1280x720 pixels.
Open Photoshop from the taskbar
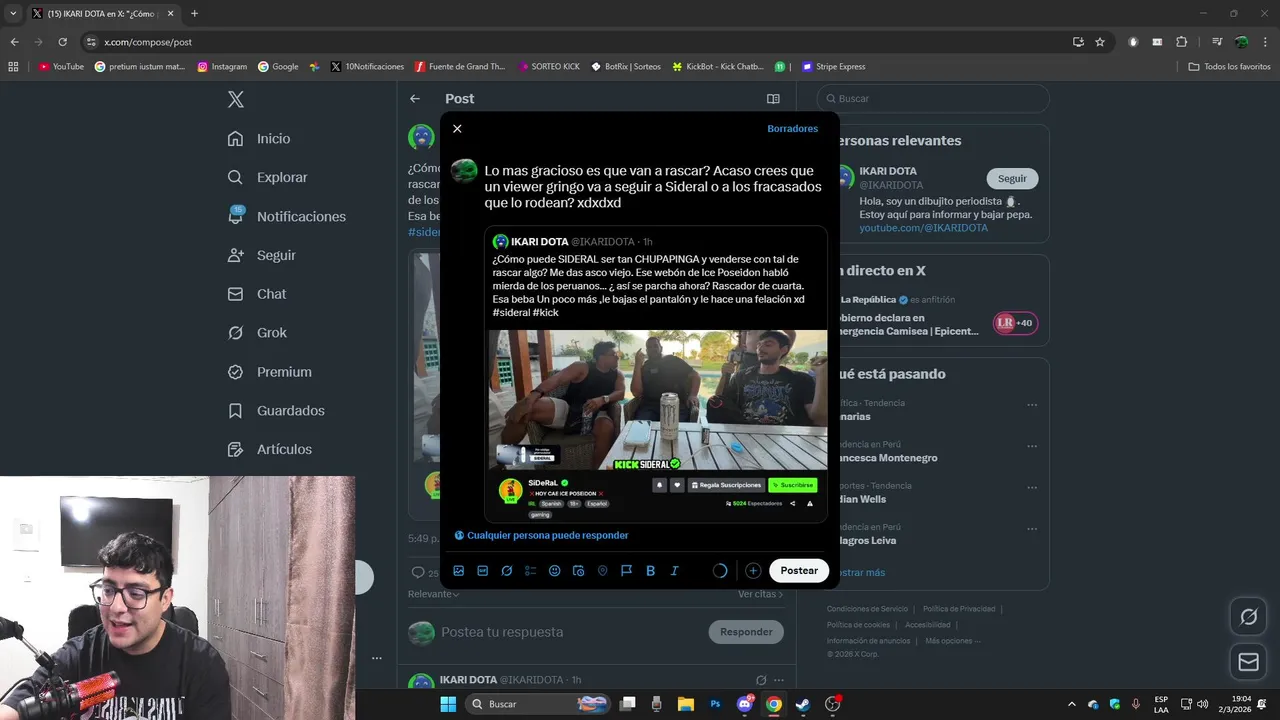(715, 704)
